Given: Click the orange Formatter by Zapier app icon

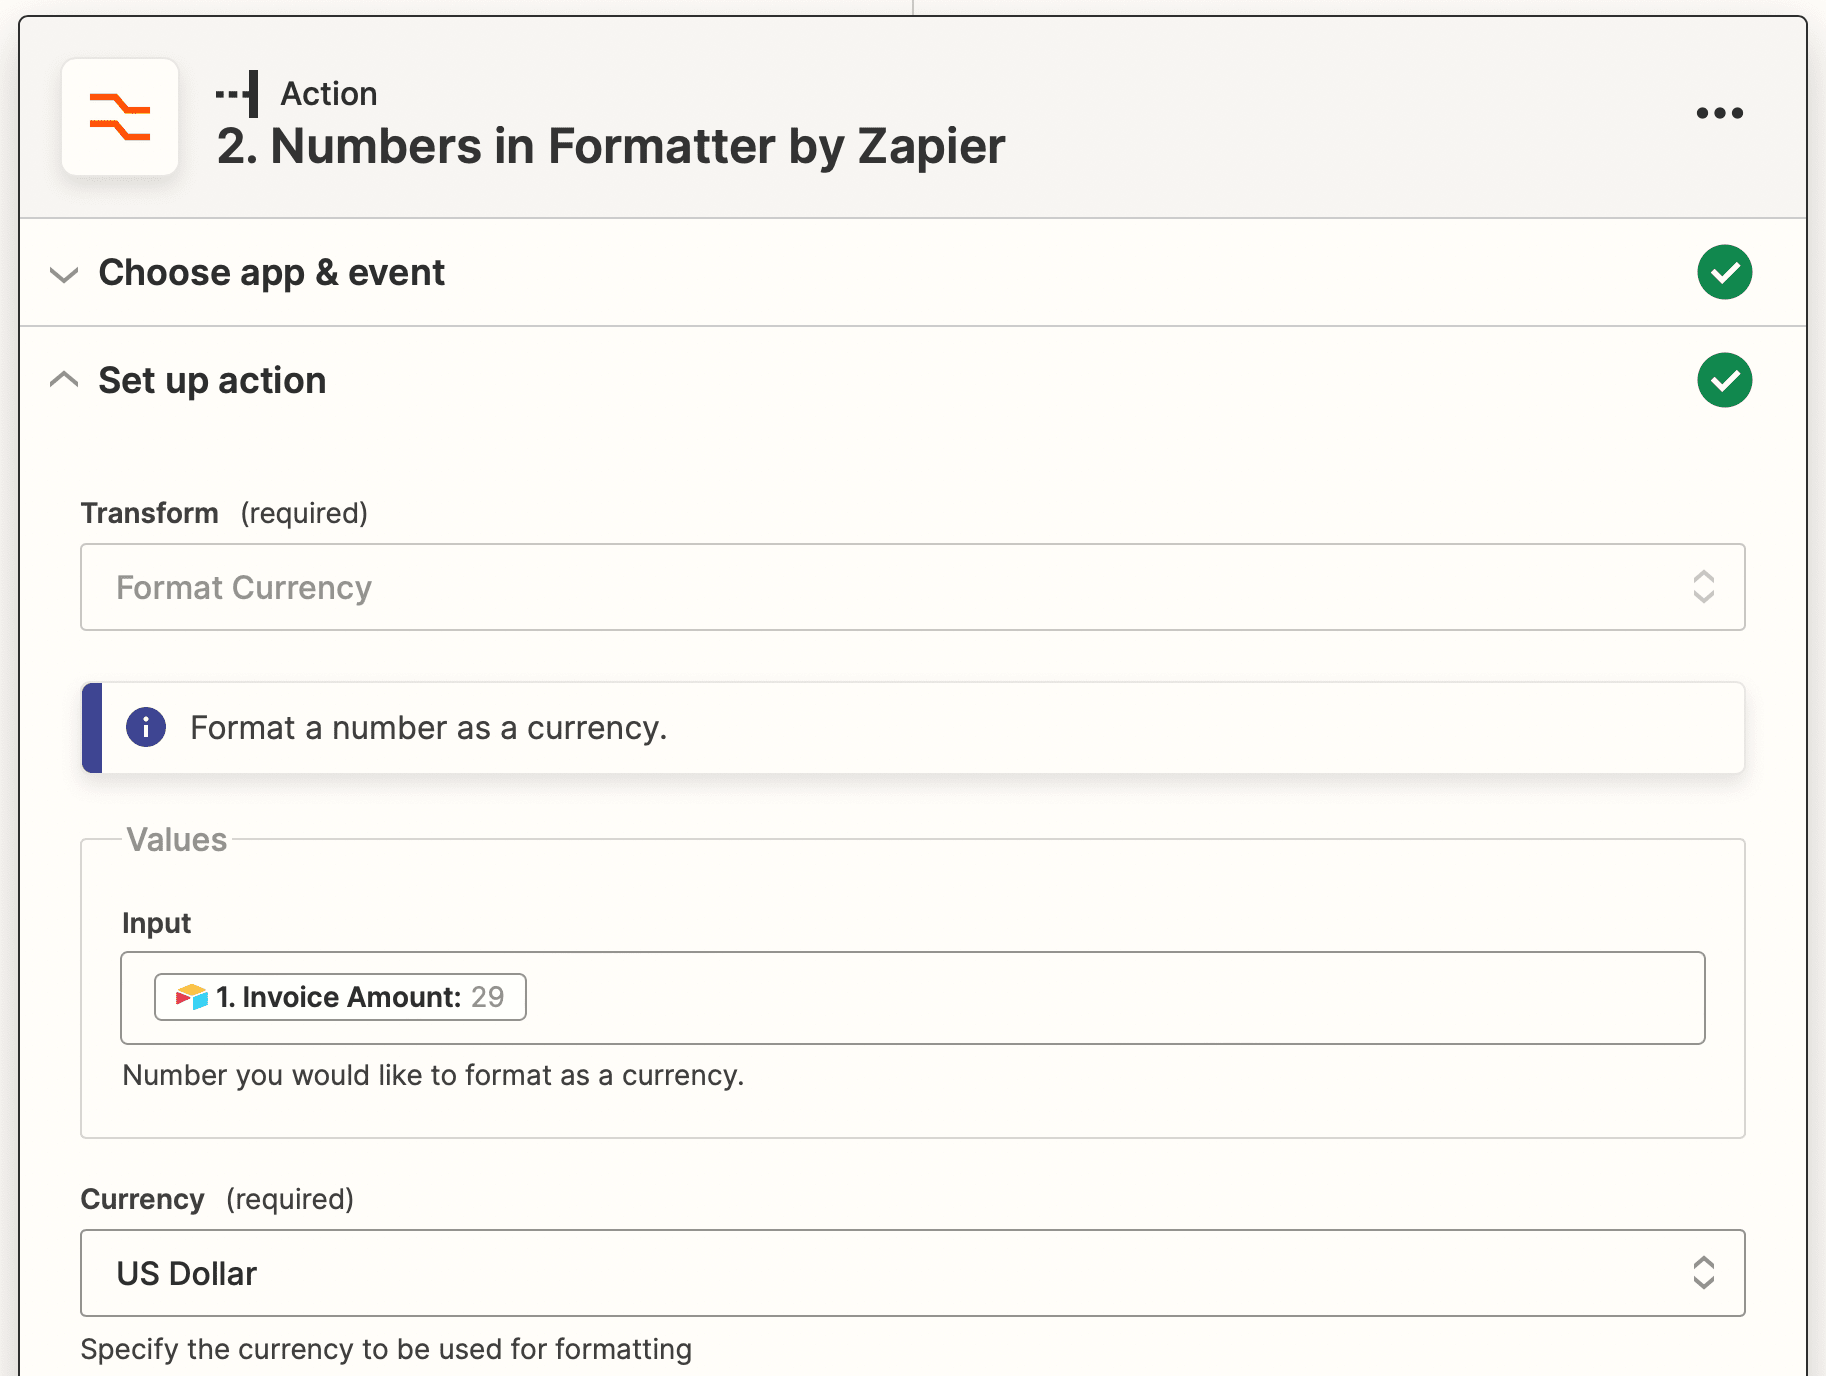Looking at the screenshot, I should point(120,117).
